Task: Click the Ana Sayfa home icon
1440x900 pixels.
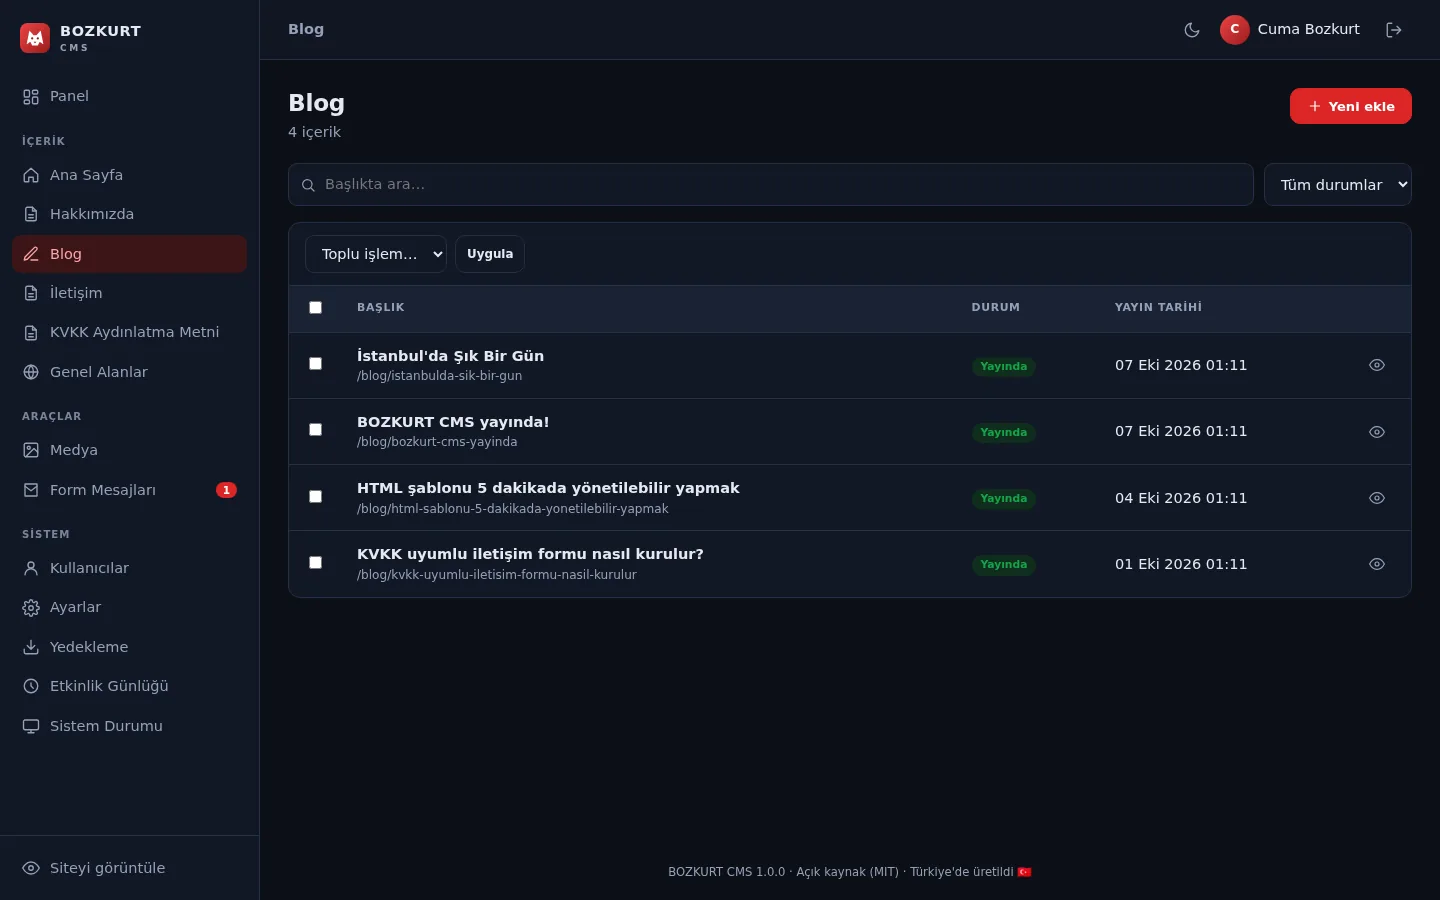Action: click(31, 175)
